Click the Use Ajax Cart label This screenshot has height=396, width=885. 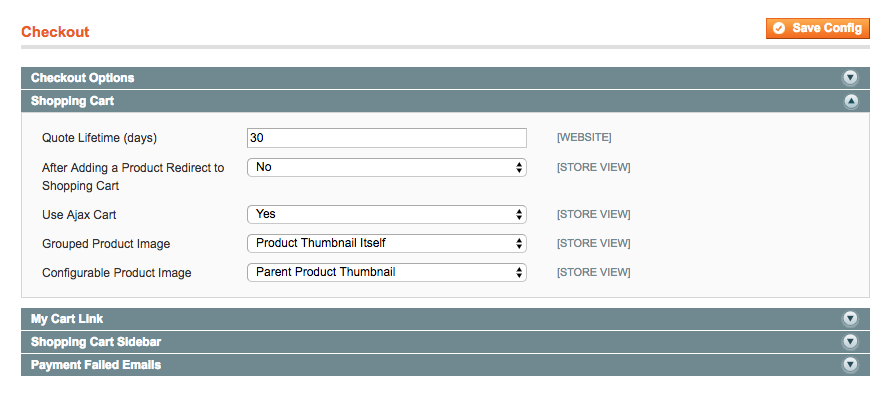coord(80,215)
